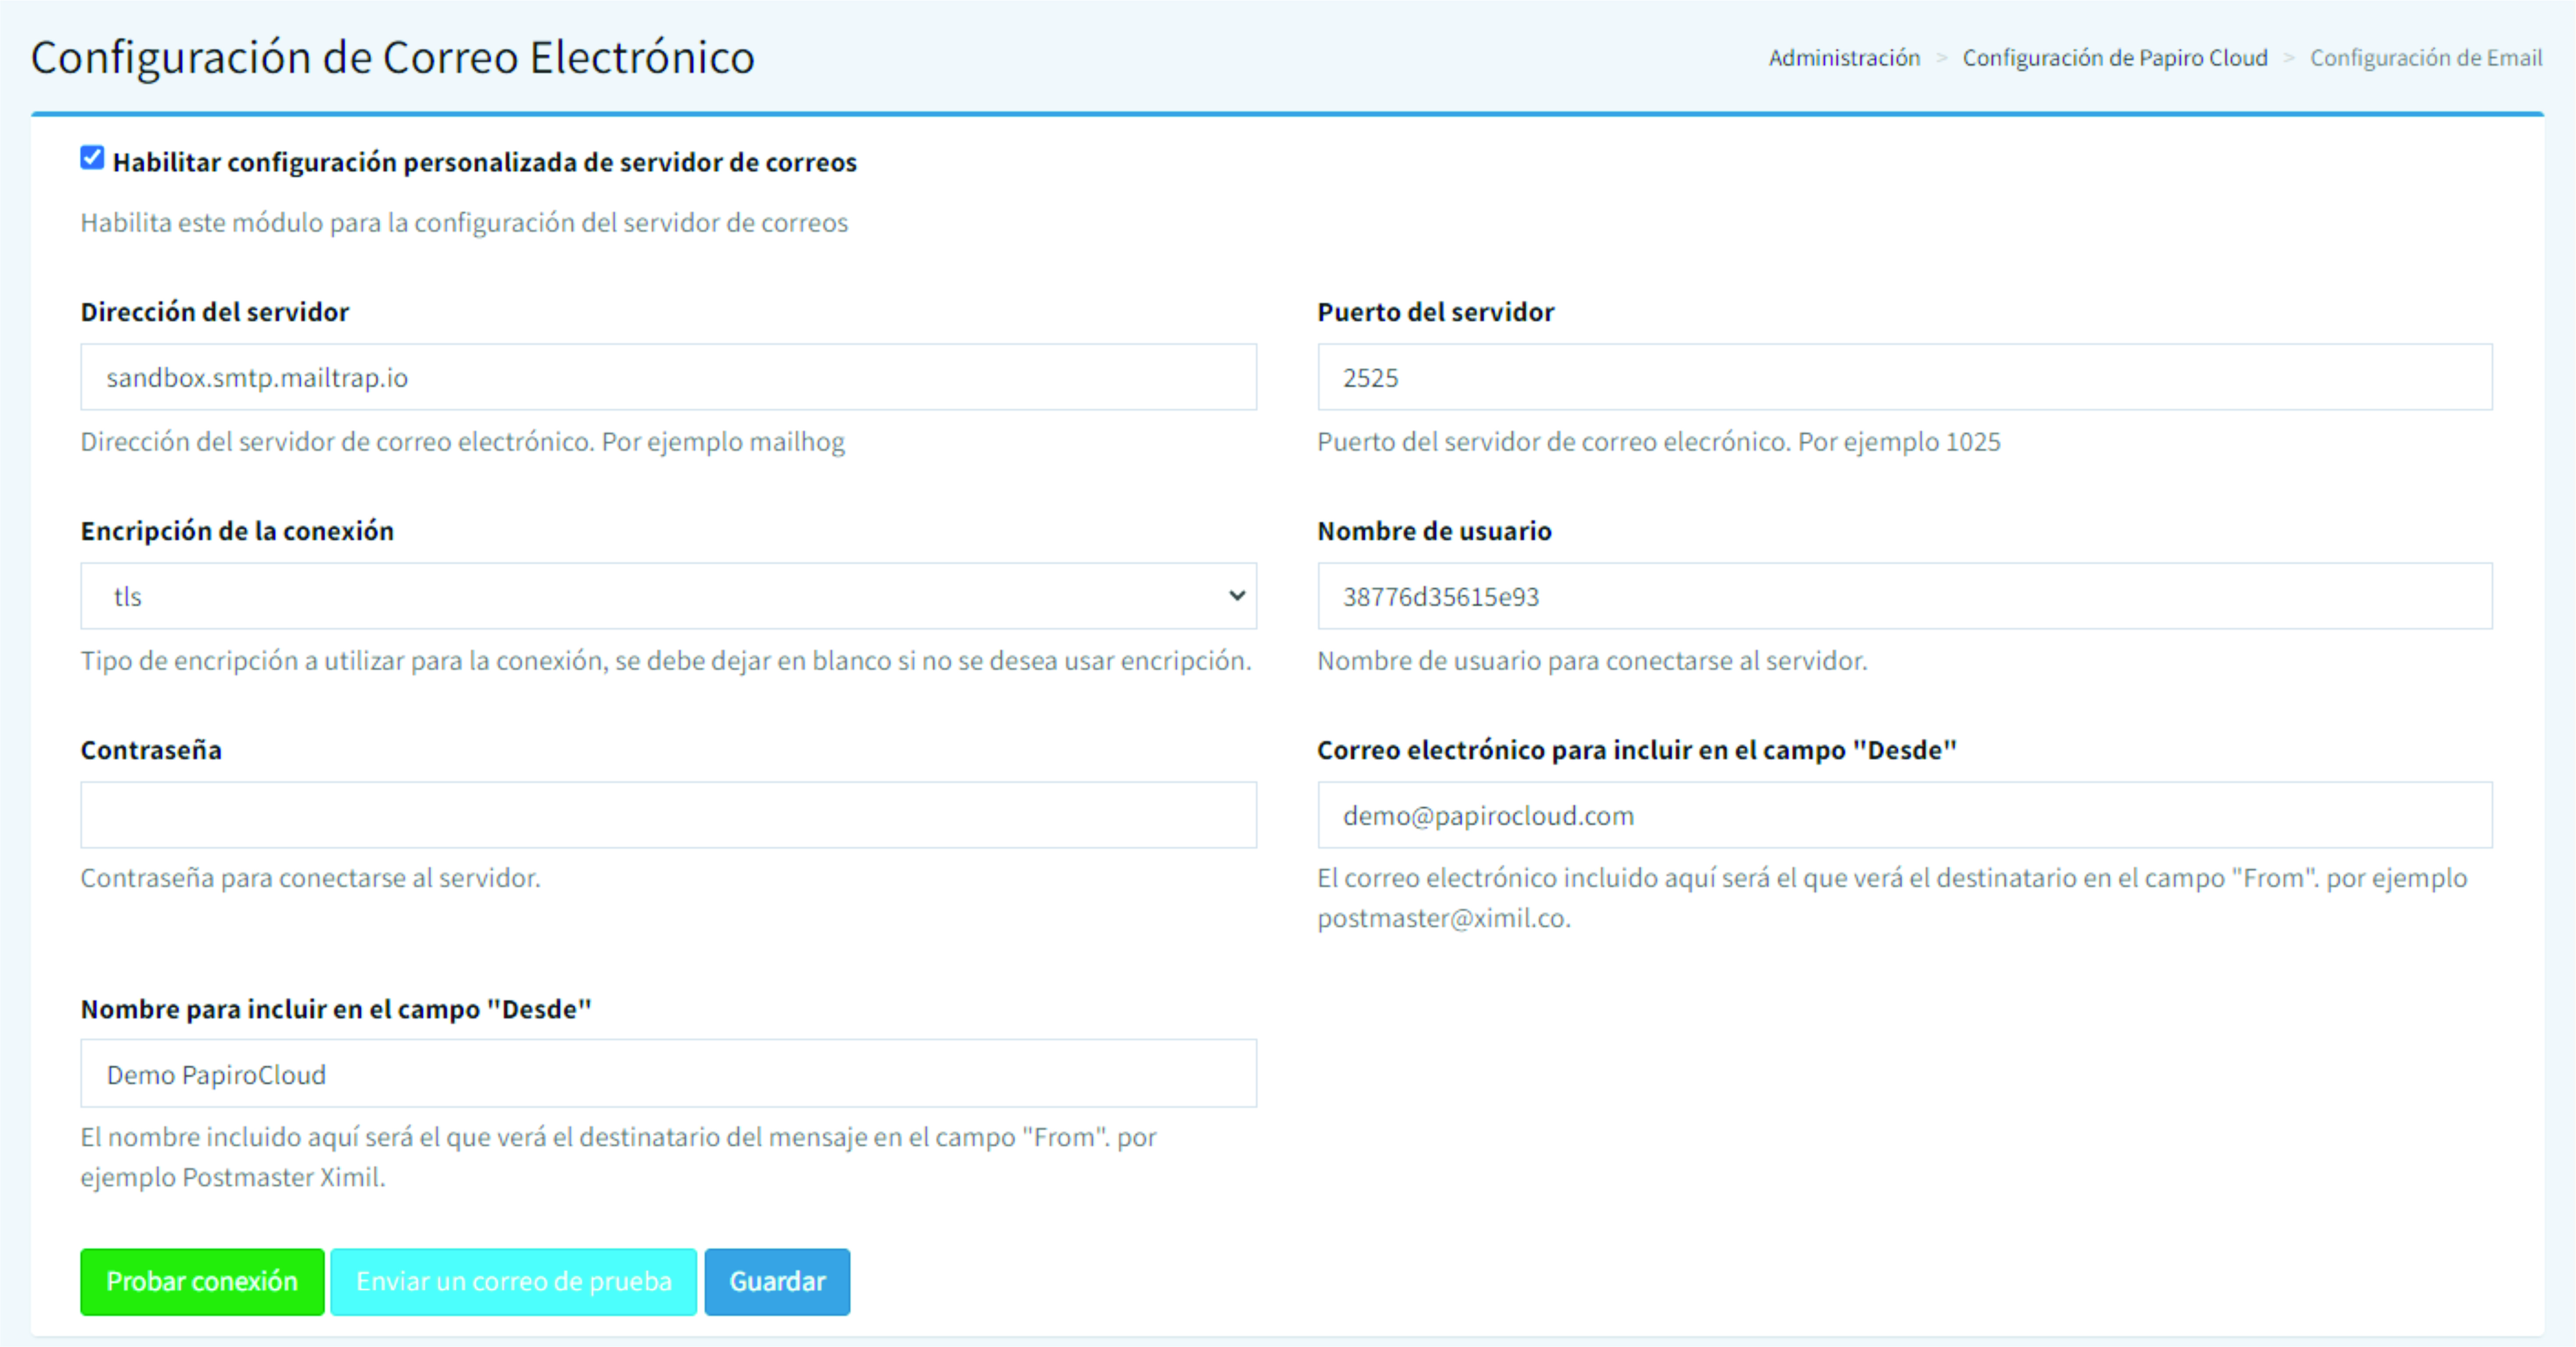Focus the Puerto del servidor field

coord(1904,377)
